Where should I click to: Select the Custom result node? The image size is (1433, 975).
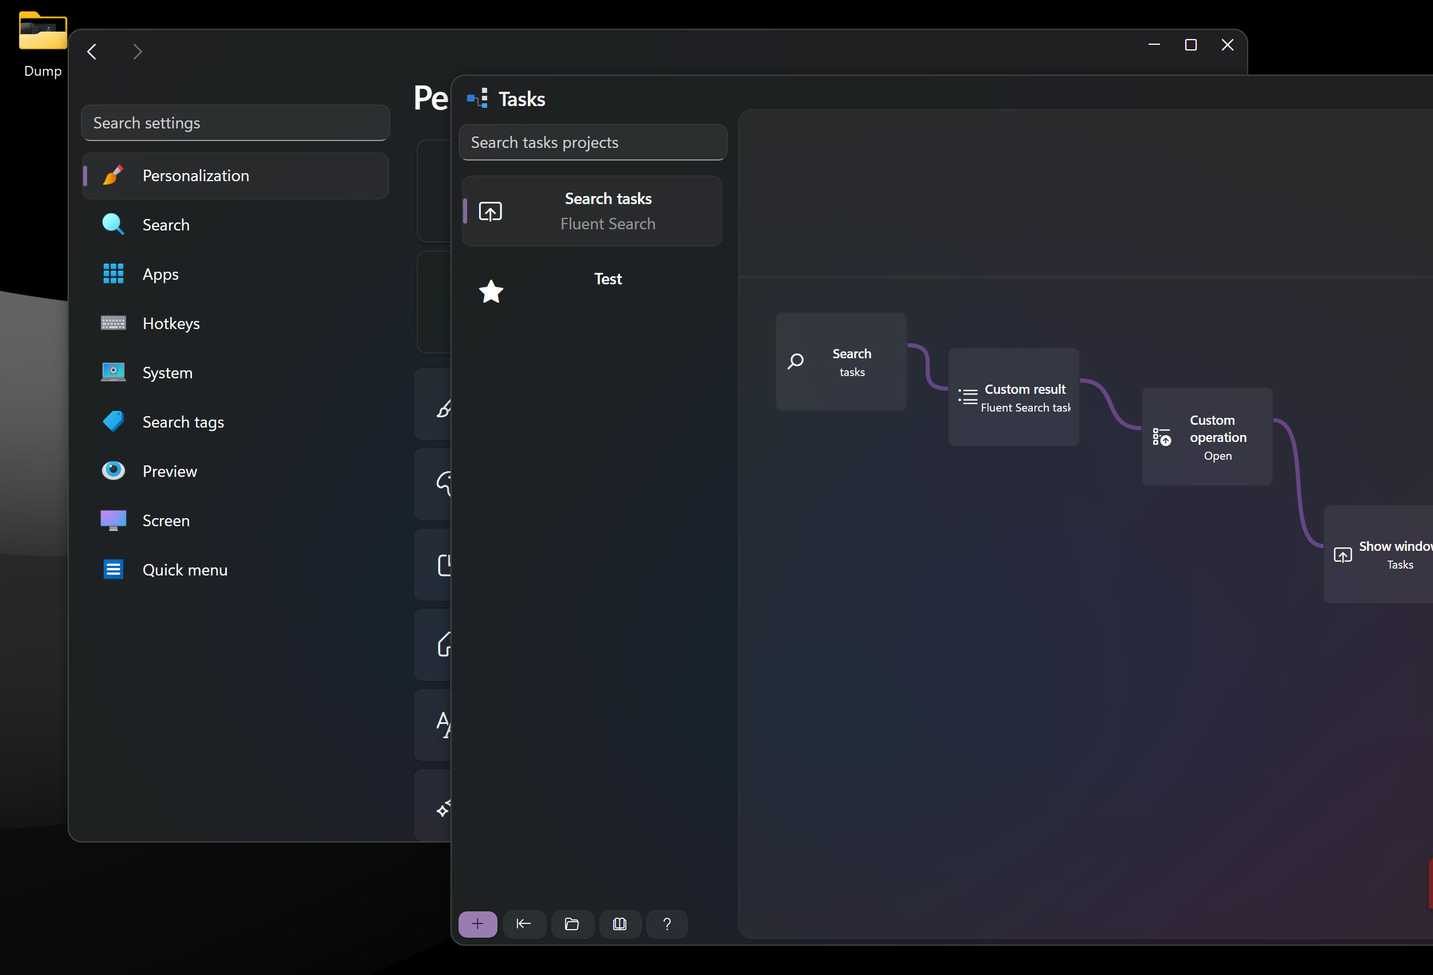pos(1013,397)
